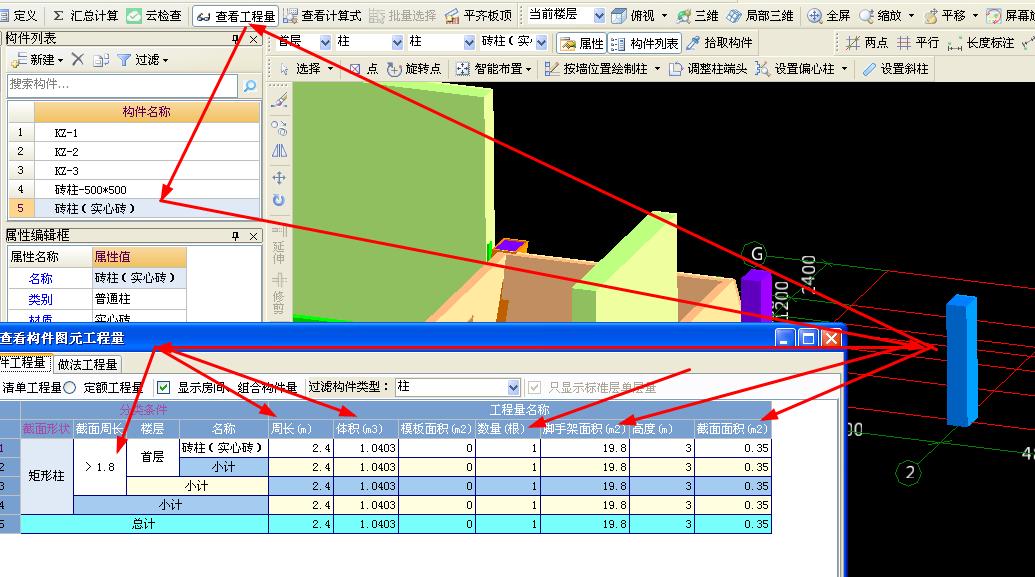Select the 缩放 zoom tool
The image size is (1035, 577).
pyautogui.click(x=881, y=15)
